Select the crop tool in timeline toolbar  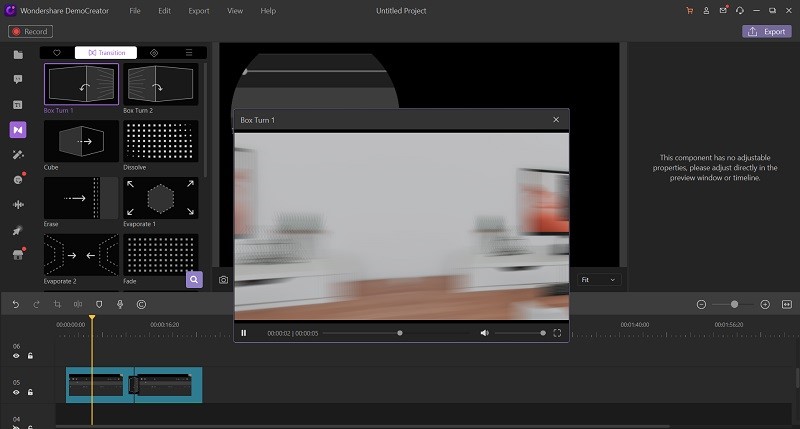point(57,305)
